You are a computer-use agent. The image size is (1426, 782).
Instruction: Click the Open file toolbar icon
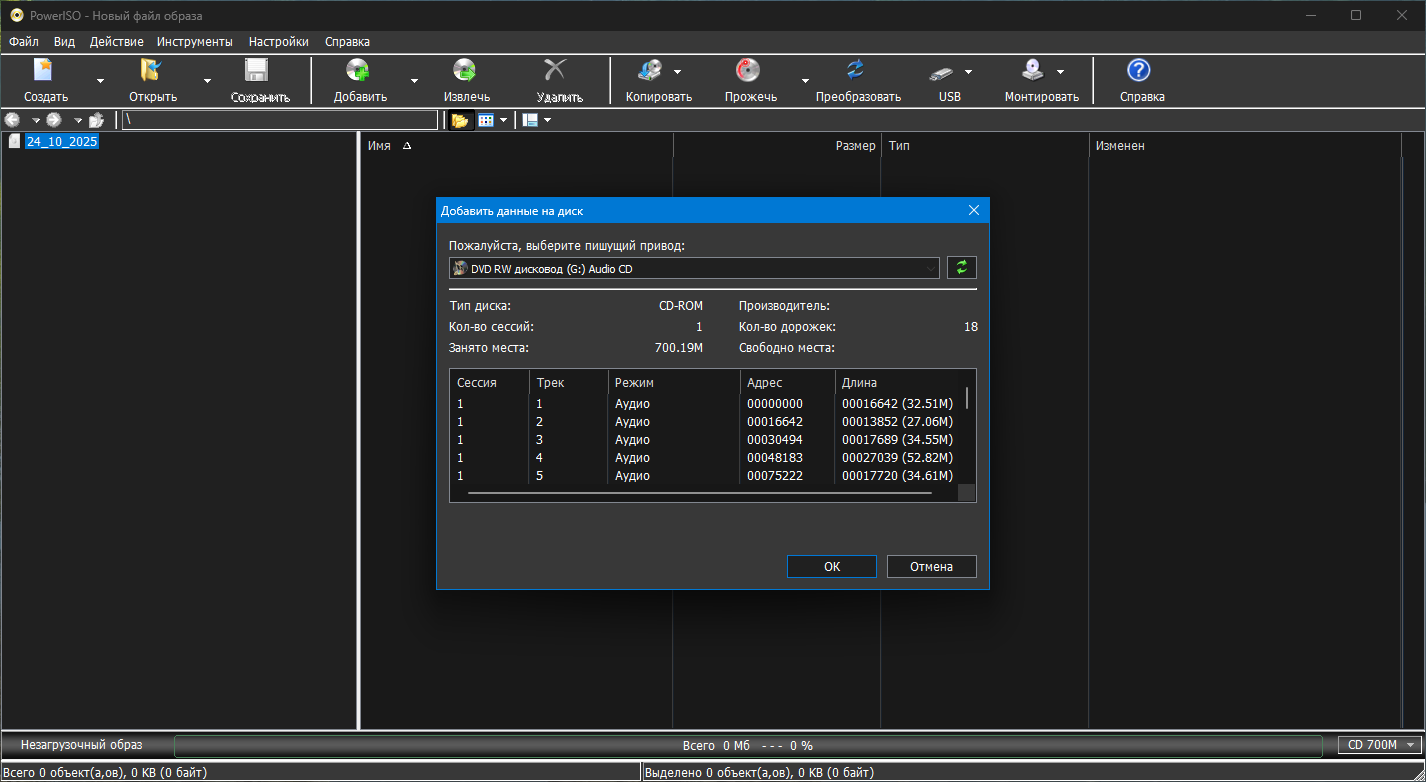(x=152, y=71)
